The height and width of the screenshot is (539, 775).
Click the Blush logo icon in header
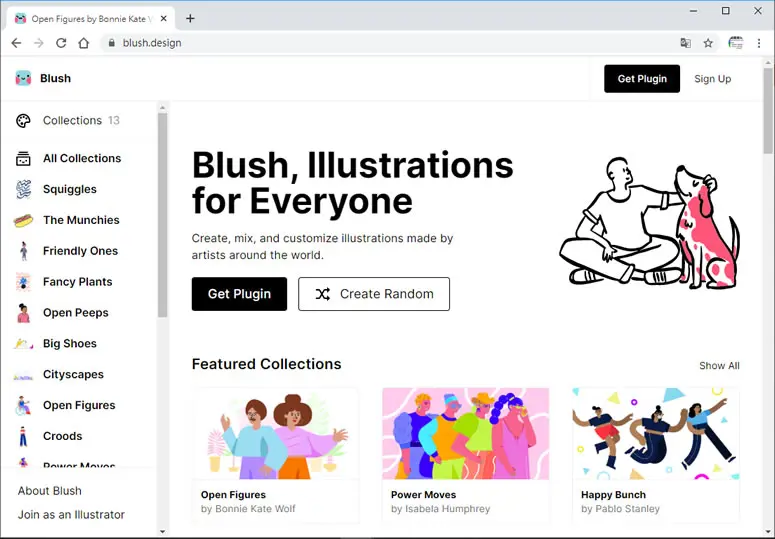23,78
